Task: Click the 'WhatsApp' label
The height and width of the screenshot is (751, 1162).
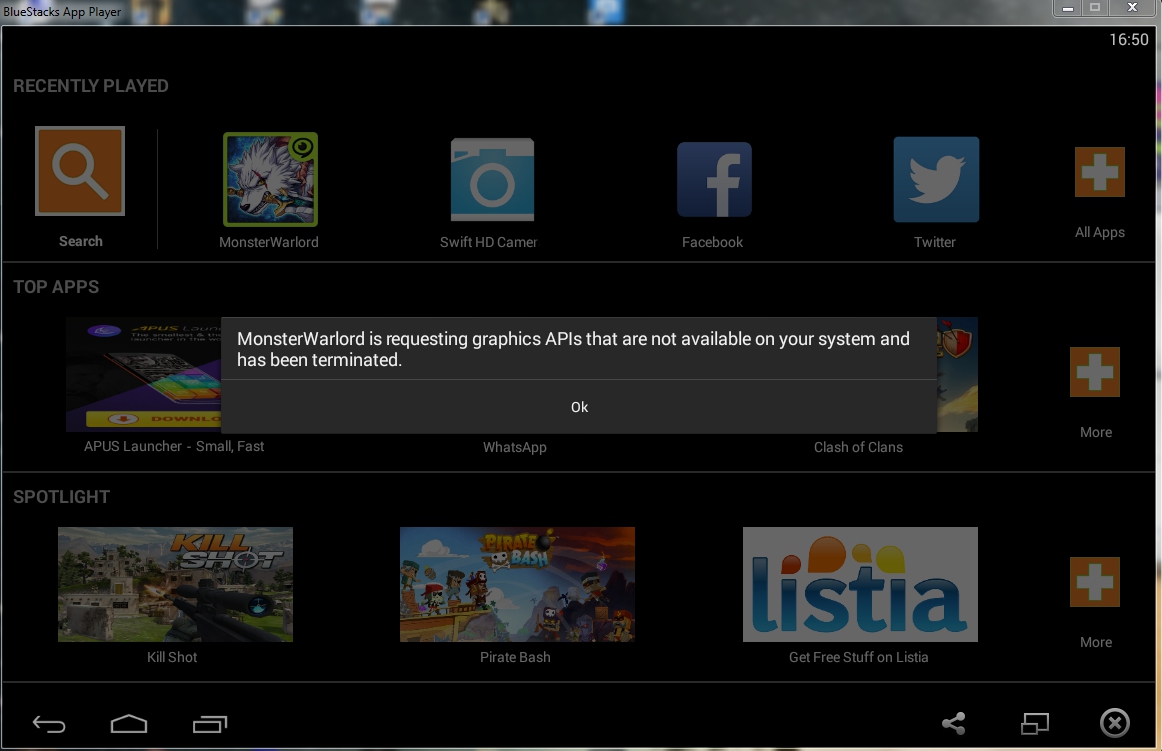Action: [515, 447]
